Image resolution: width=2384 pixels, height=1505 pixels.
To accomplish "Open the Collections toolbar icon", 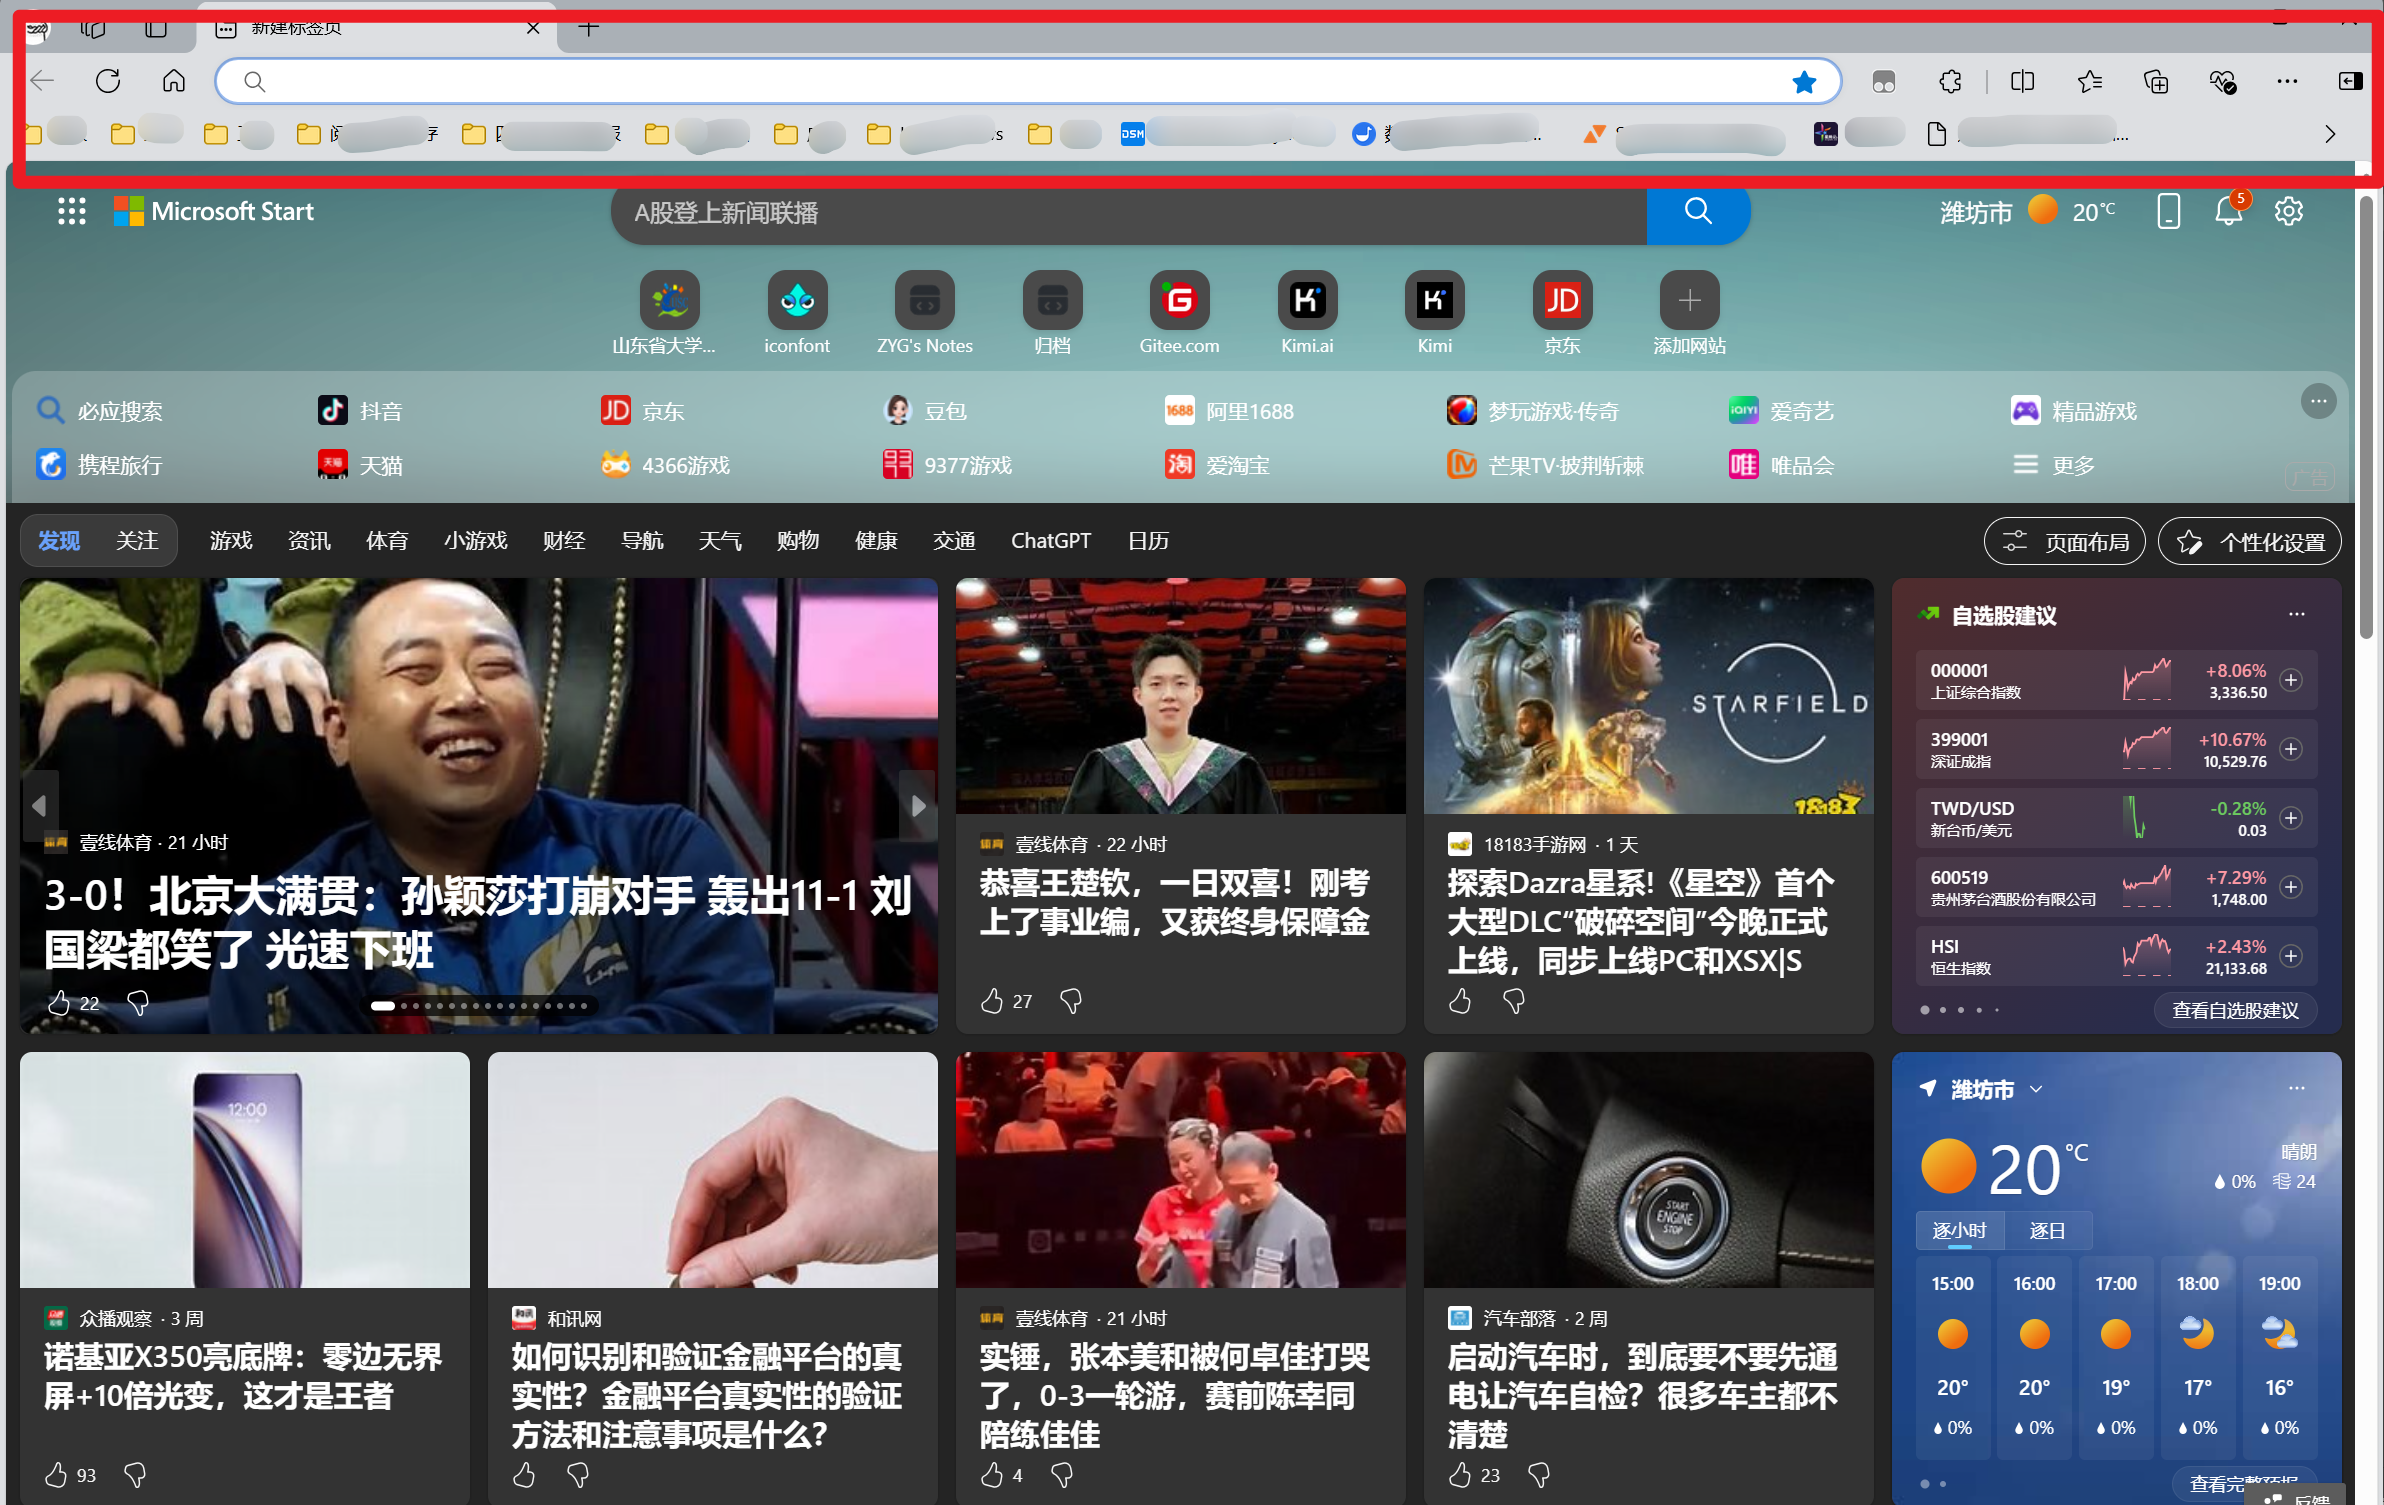I will click(x=2156, y=82).
